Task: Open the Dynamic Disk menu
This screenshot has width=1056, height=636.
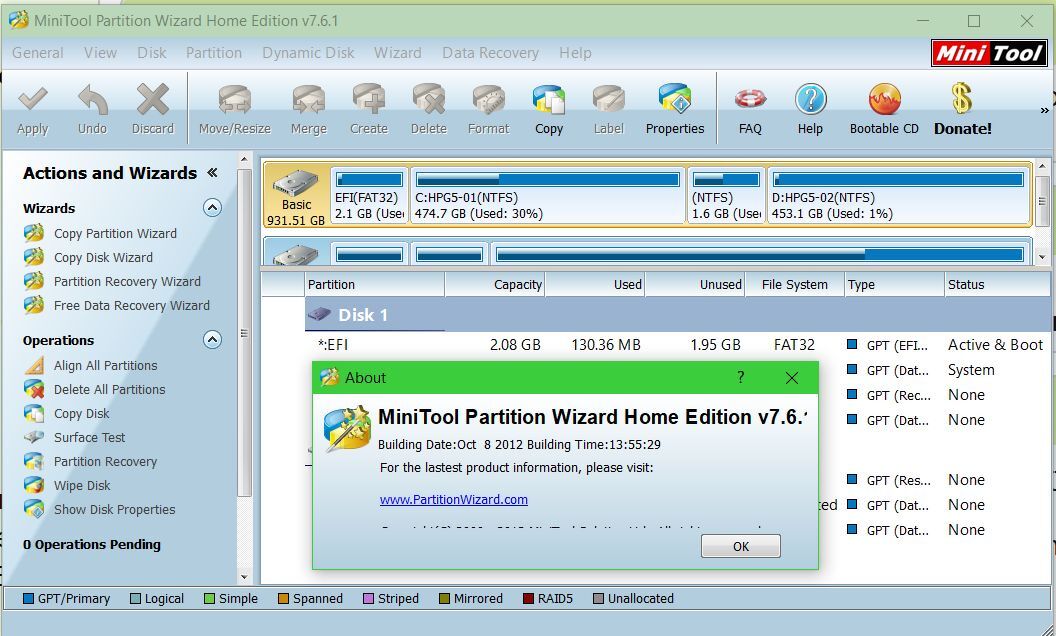Action: point(308,53)
